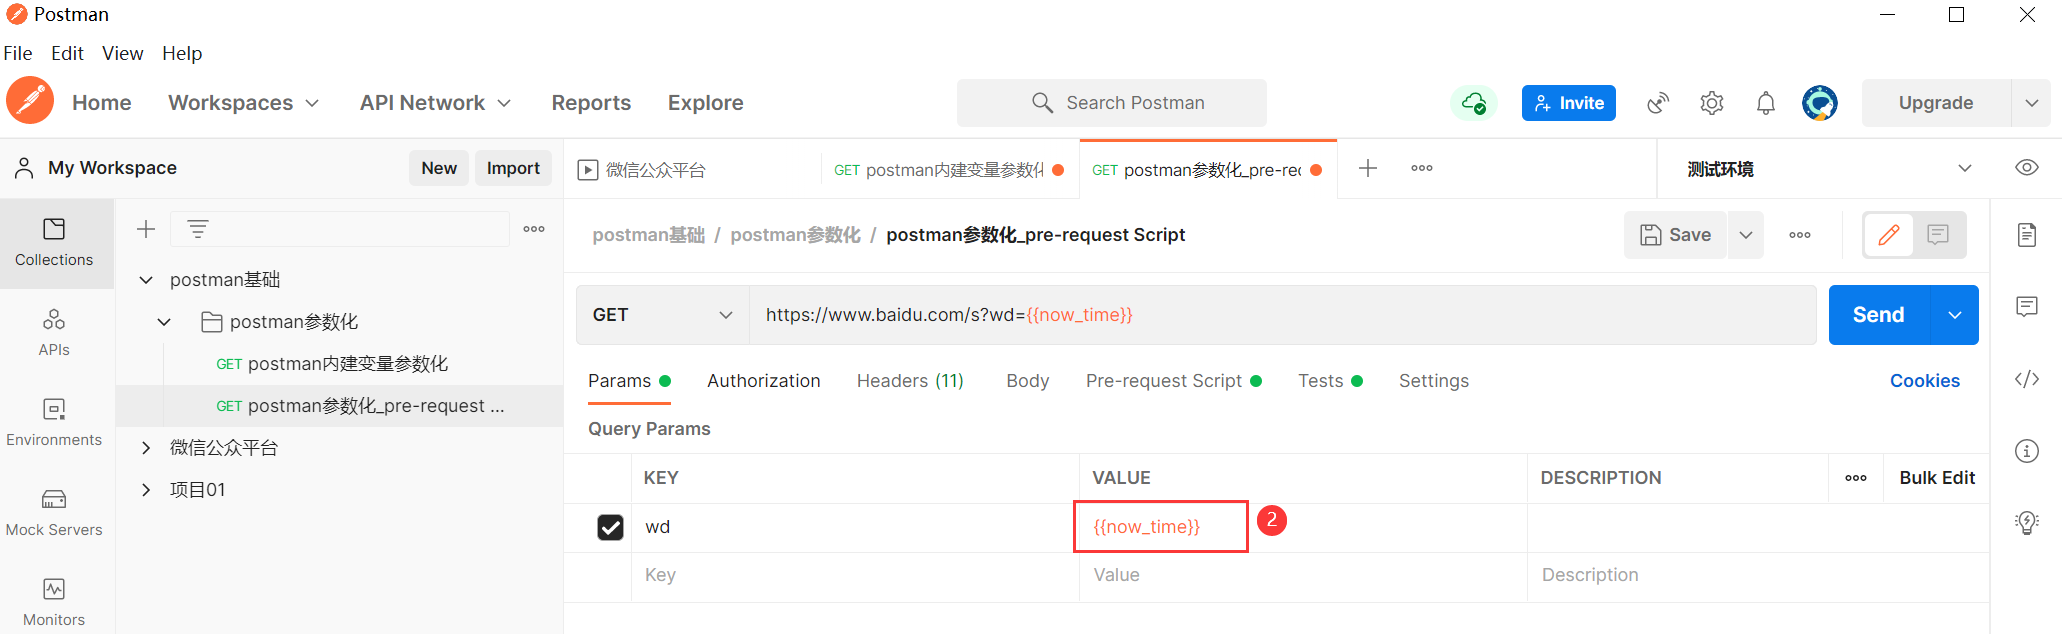The image size is (2062, 634).
Task: Uncheck the wd query param checkbox
Action: pos(610,527)
